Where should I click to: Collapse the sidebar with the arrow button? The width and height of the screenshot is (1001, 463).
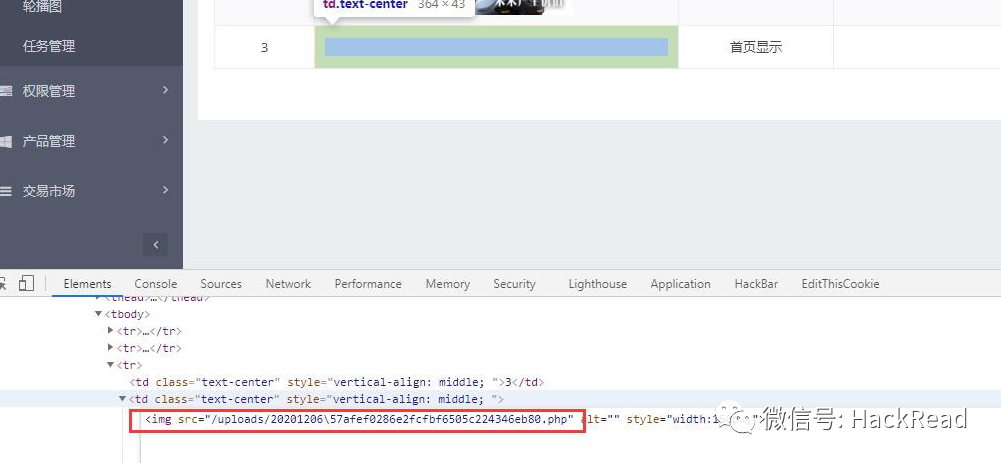tap(155, 244)
